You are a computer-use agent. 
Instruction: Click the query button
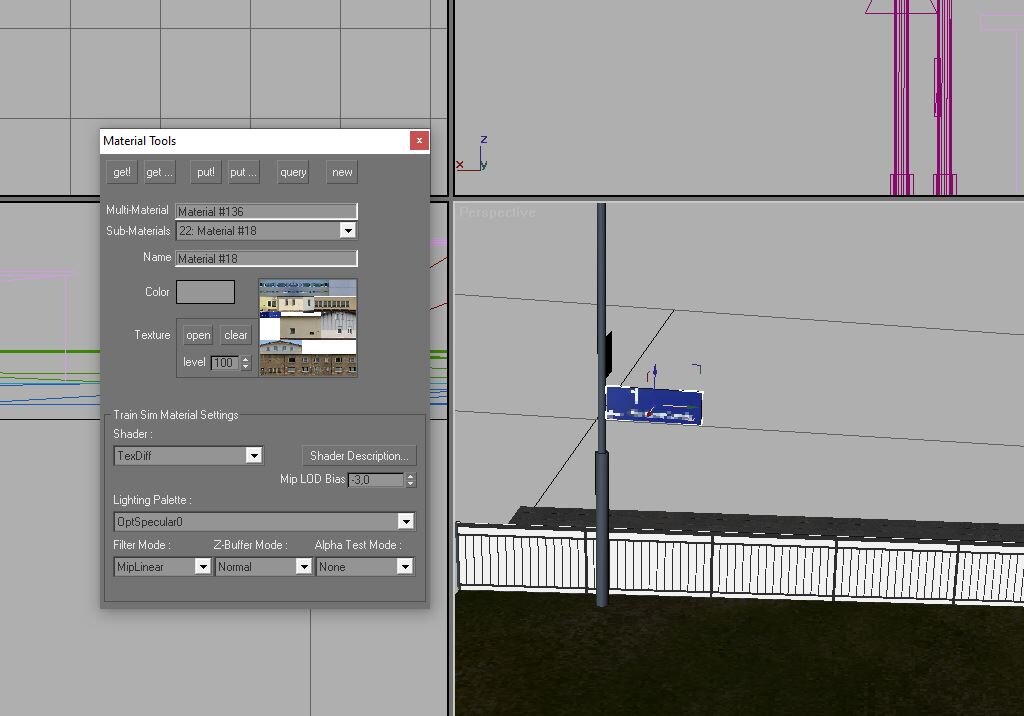pyautogui.click(x=293, y=172)
